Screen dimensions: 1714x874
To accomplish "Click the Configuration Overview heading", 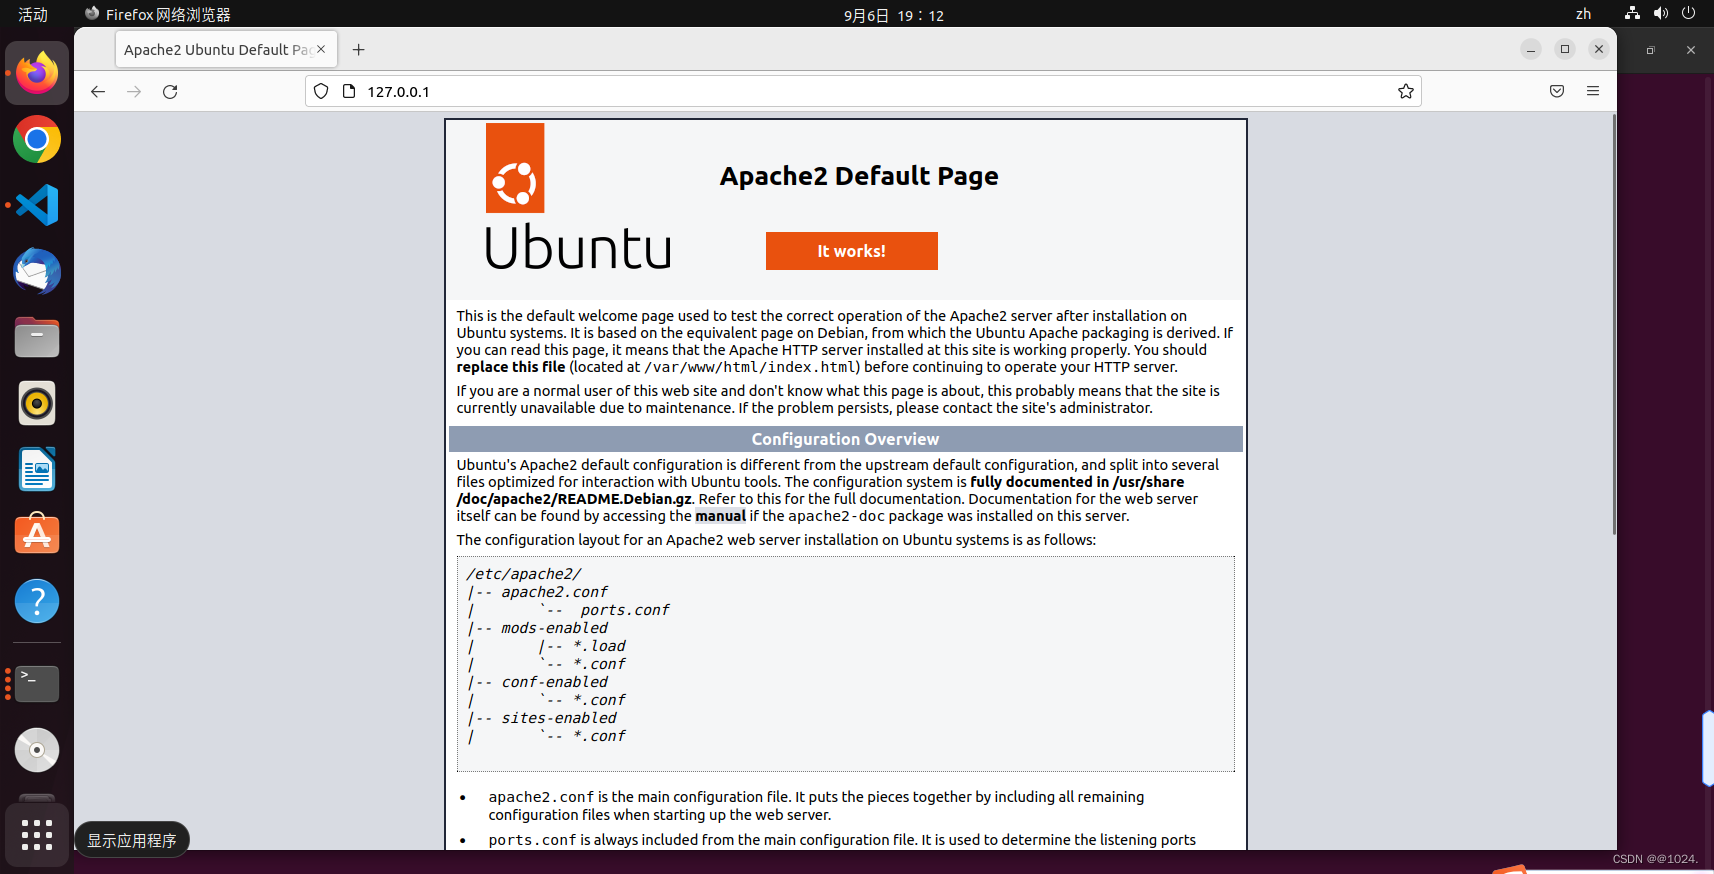I will click(846, 439).
